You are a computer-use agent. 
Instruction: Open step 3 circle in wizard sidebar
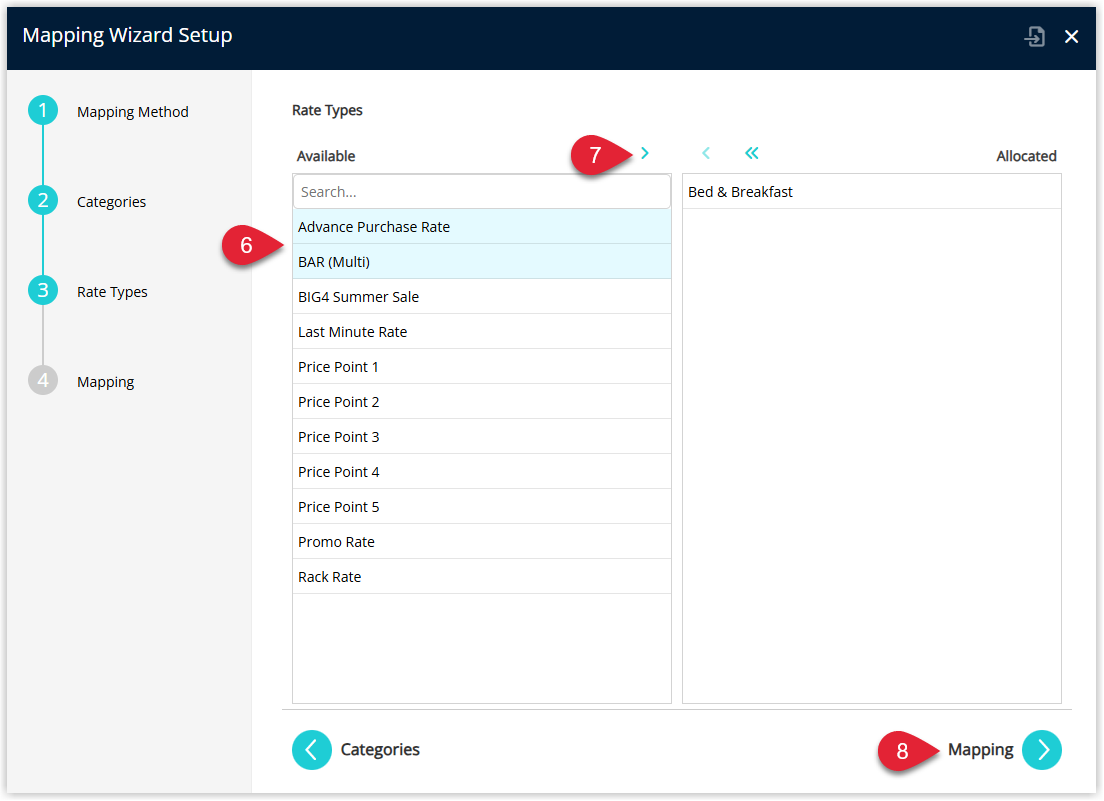coord(43,291)
